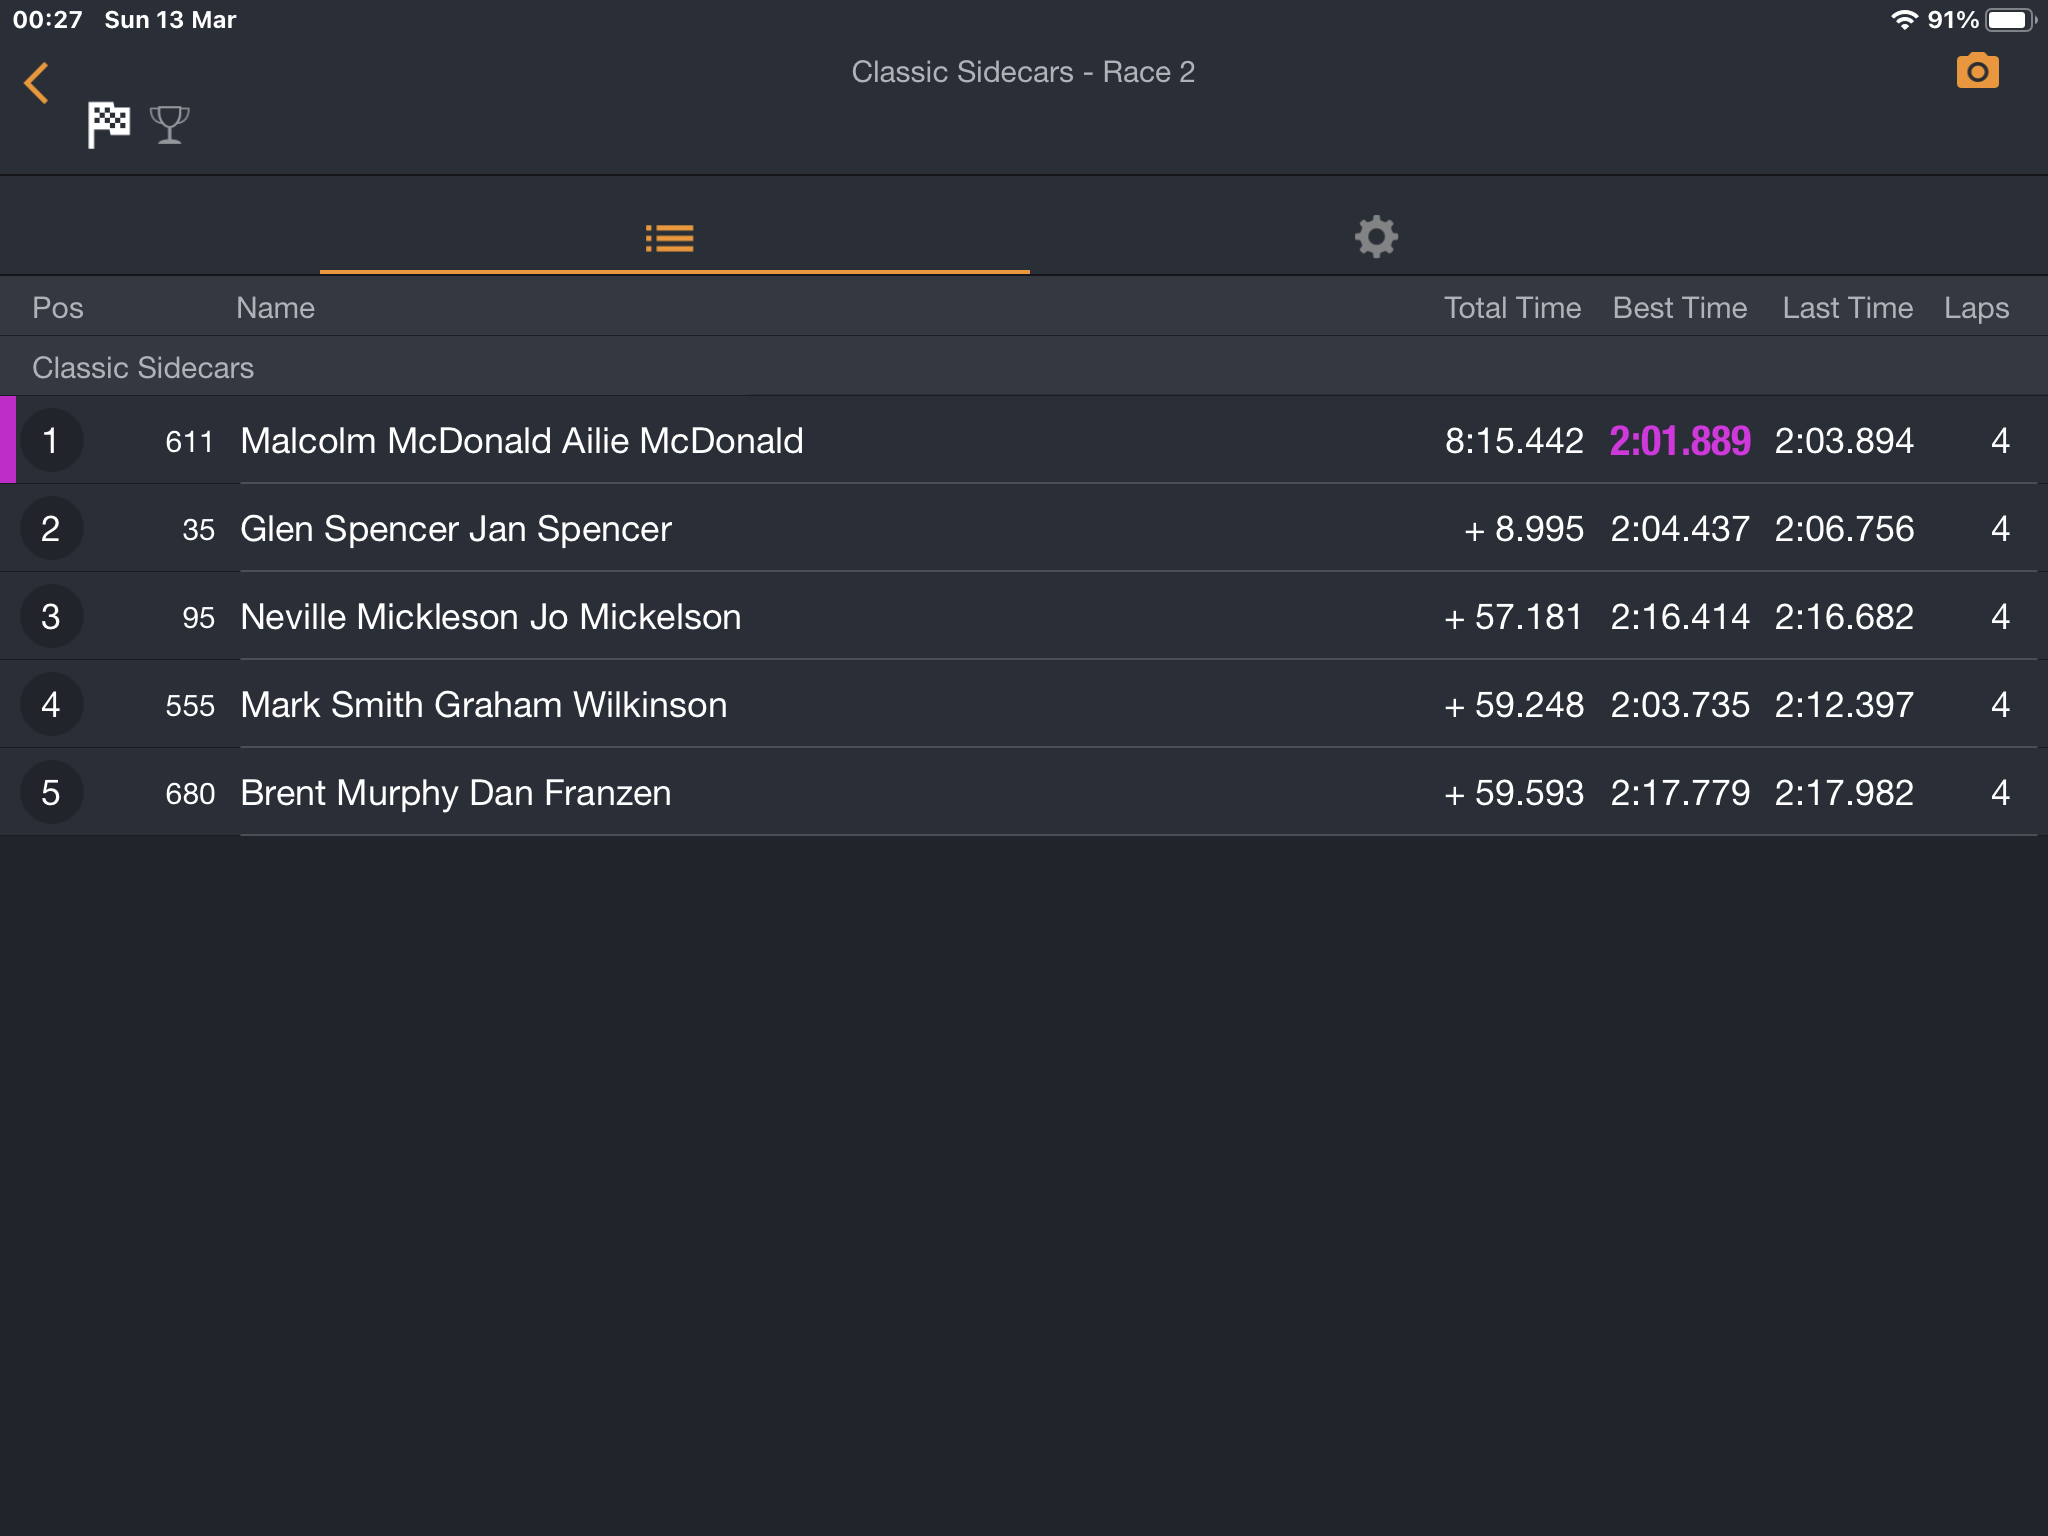Click last time 2:12.397

pos(1844,705)
